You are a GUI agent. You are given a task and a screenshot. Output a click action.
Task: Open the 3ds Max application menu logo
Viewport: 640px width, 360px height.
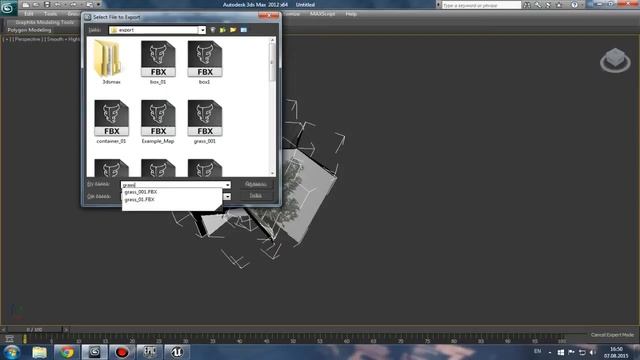point(8,7)
